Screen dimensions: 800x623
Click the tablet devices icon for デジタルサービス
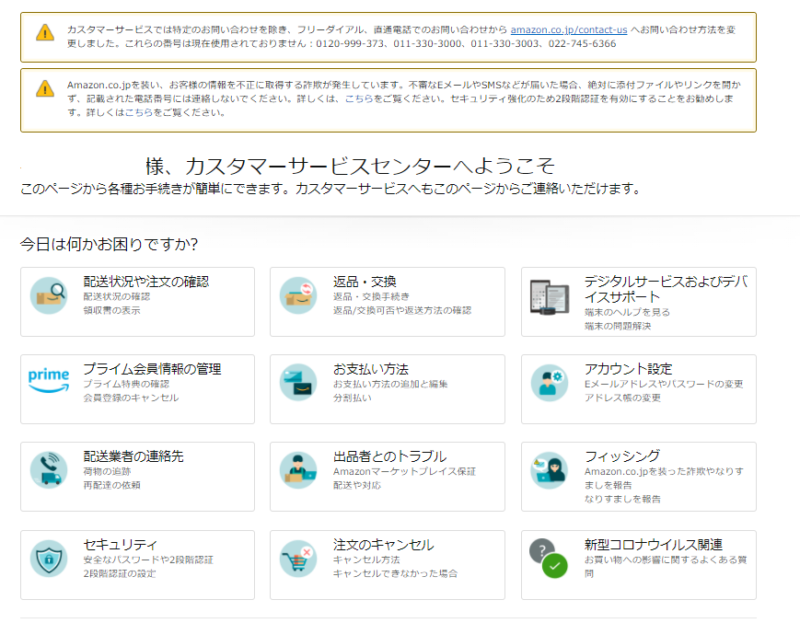pyautogui.click(x=549, y=297)
